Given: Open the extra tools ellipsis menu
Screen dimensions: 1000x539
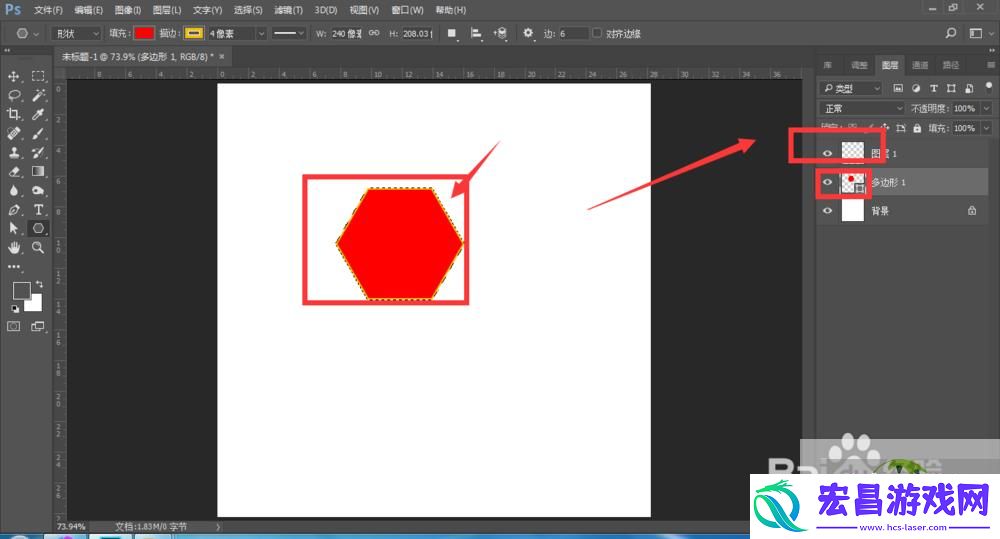Looking at the screenshot, I should click(x=14, y=267).
